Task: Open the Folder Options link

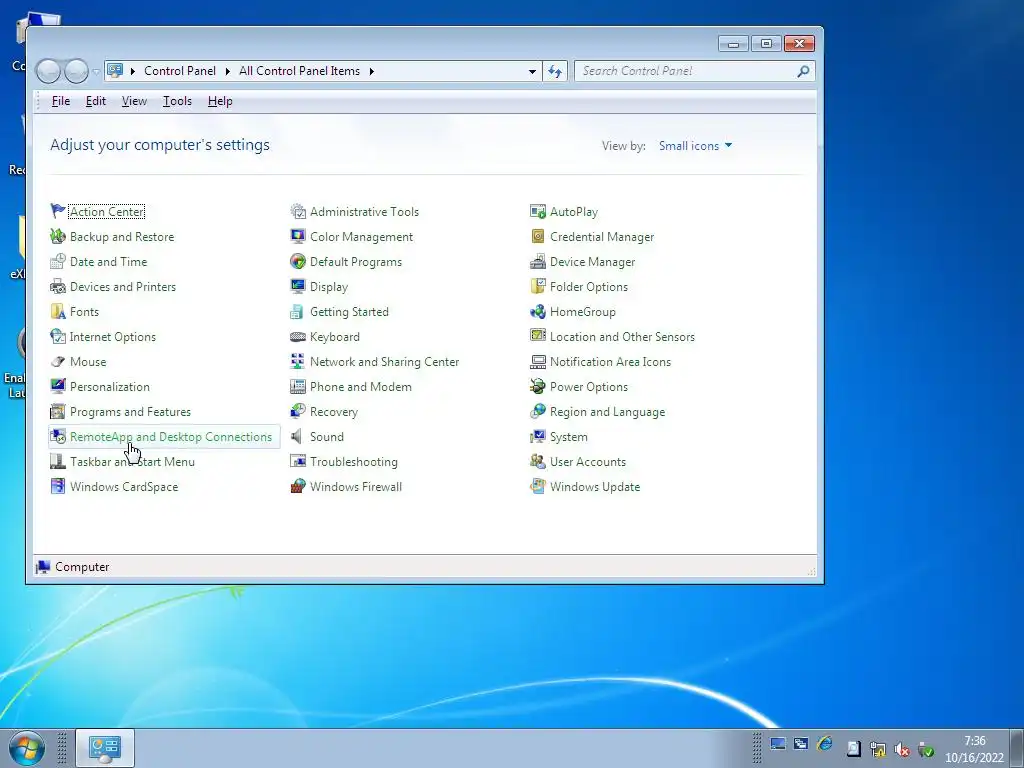Action: (x=588, y=287)
